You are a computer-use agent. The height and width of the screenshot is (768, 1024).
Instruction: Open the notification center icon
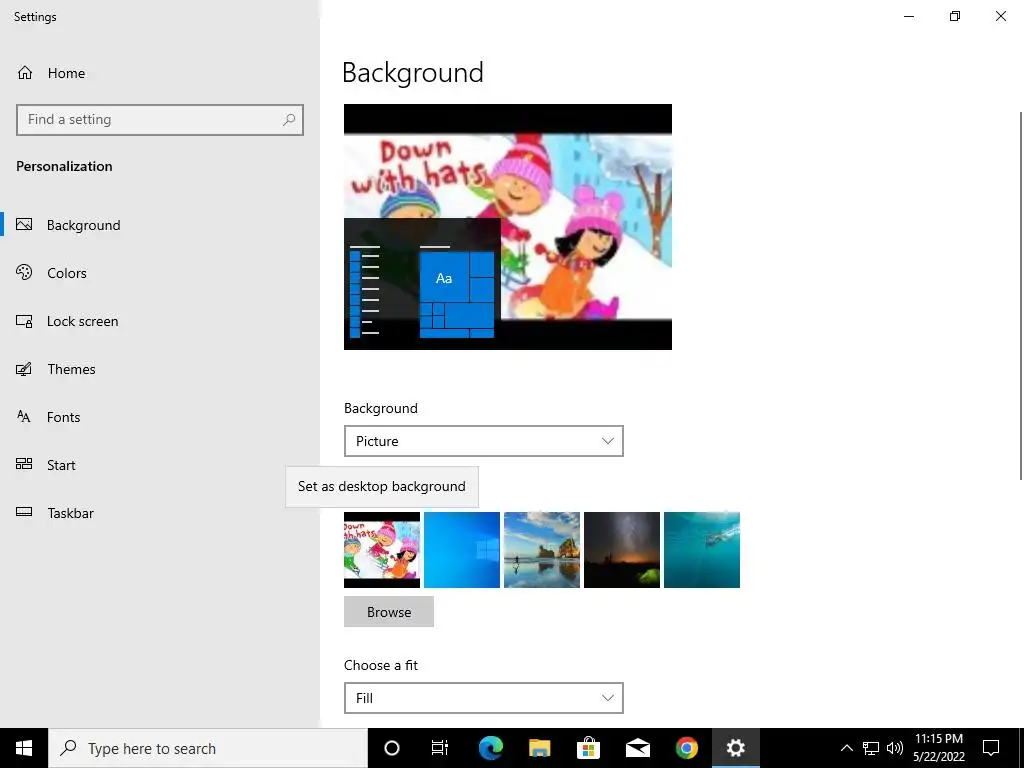point(991,748)
